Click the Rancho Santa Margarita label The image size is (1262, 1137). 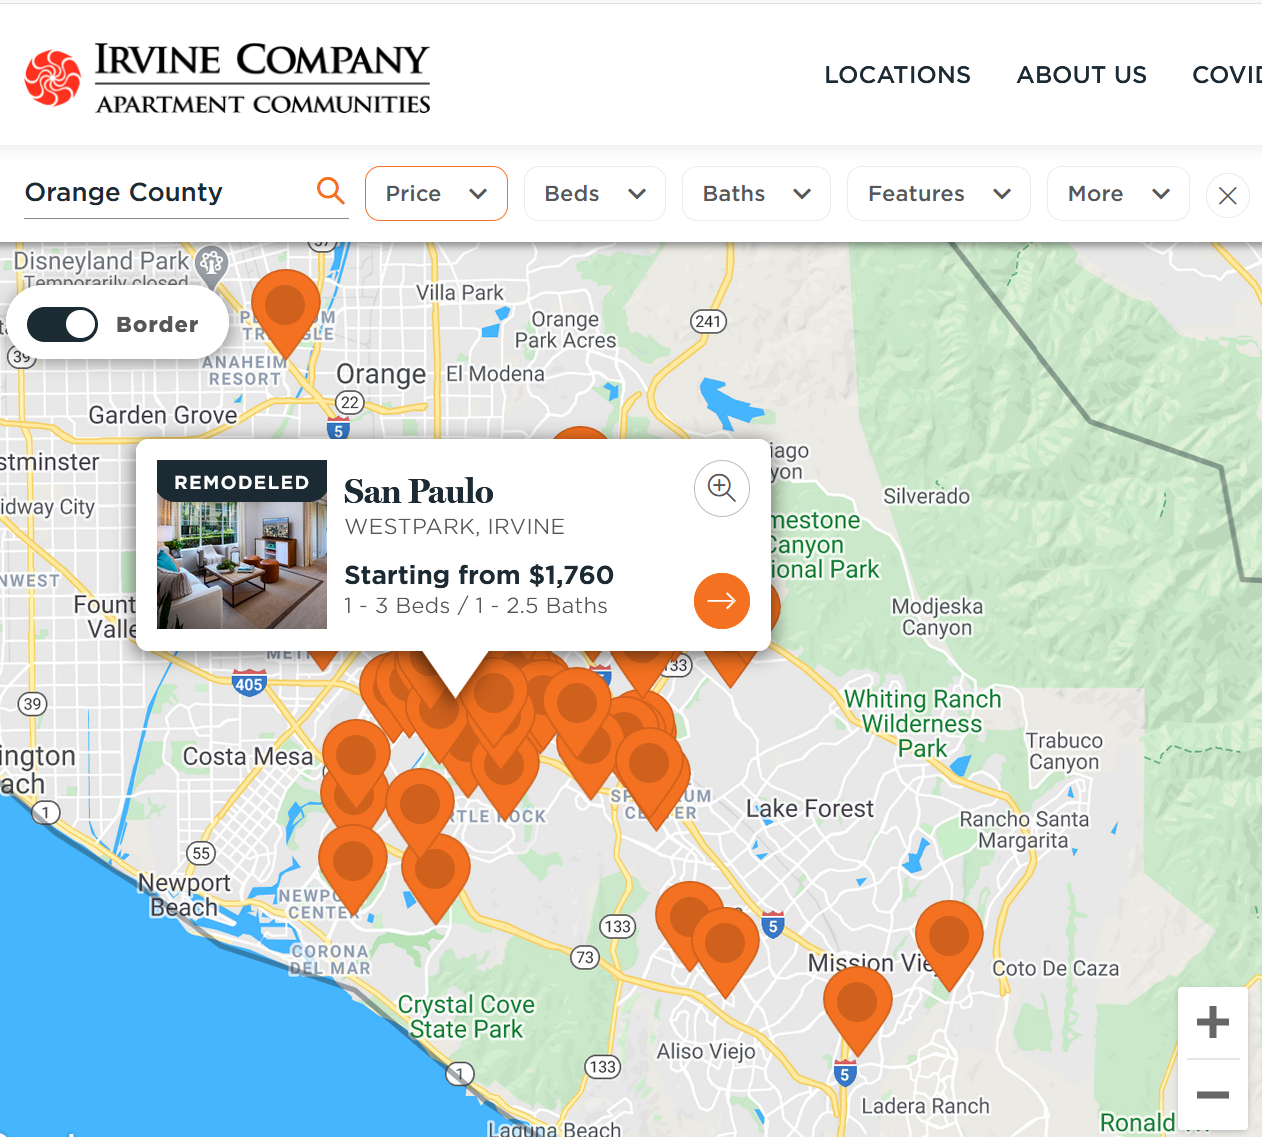tap(1024, 830)
